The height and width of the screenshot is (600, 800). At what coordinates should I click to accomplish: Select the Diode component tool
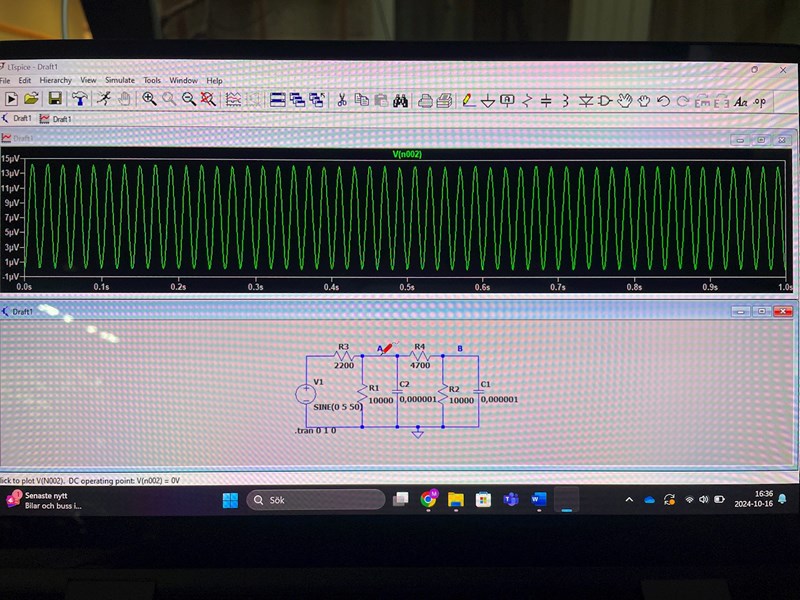coord(585,101)
